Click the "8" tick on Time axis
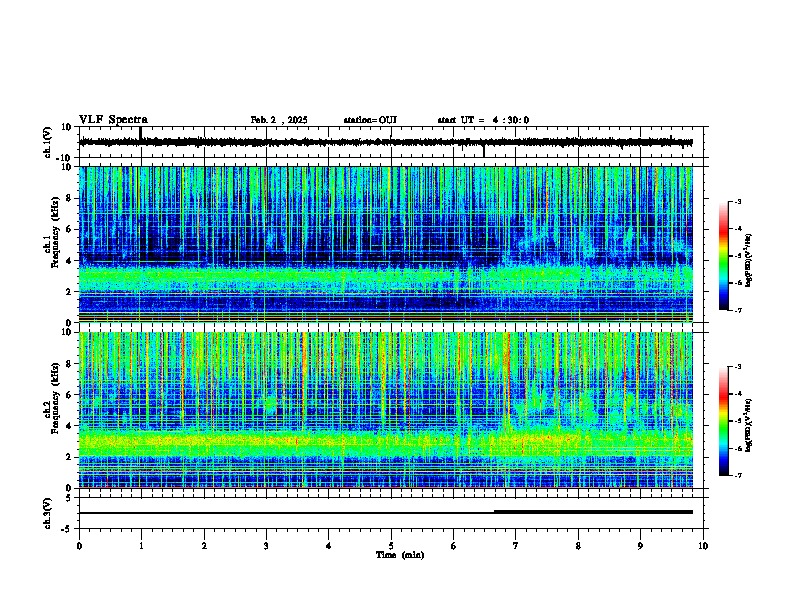The image size is (792, 612). 578,546
